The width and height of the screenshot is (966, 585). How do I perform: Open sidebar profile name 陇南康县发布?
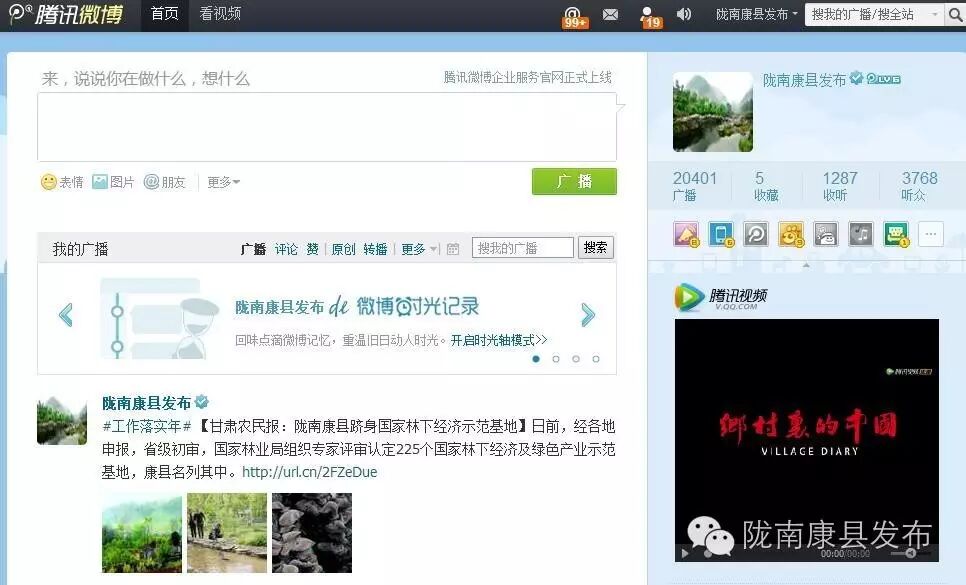click(804, 79)
